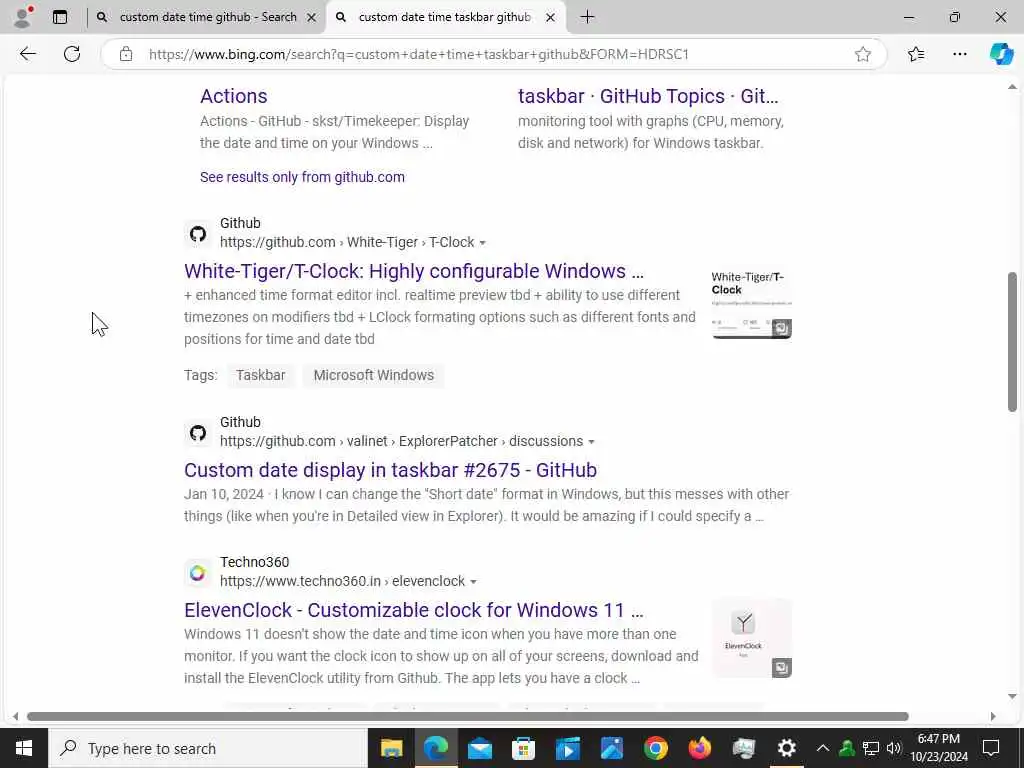This screenshot has width=1024, height=768.
Task: Close the 'custom date time taskbar github' tab
Action: click(550, 18)
